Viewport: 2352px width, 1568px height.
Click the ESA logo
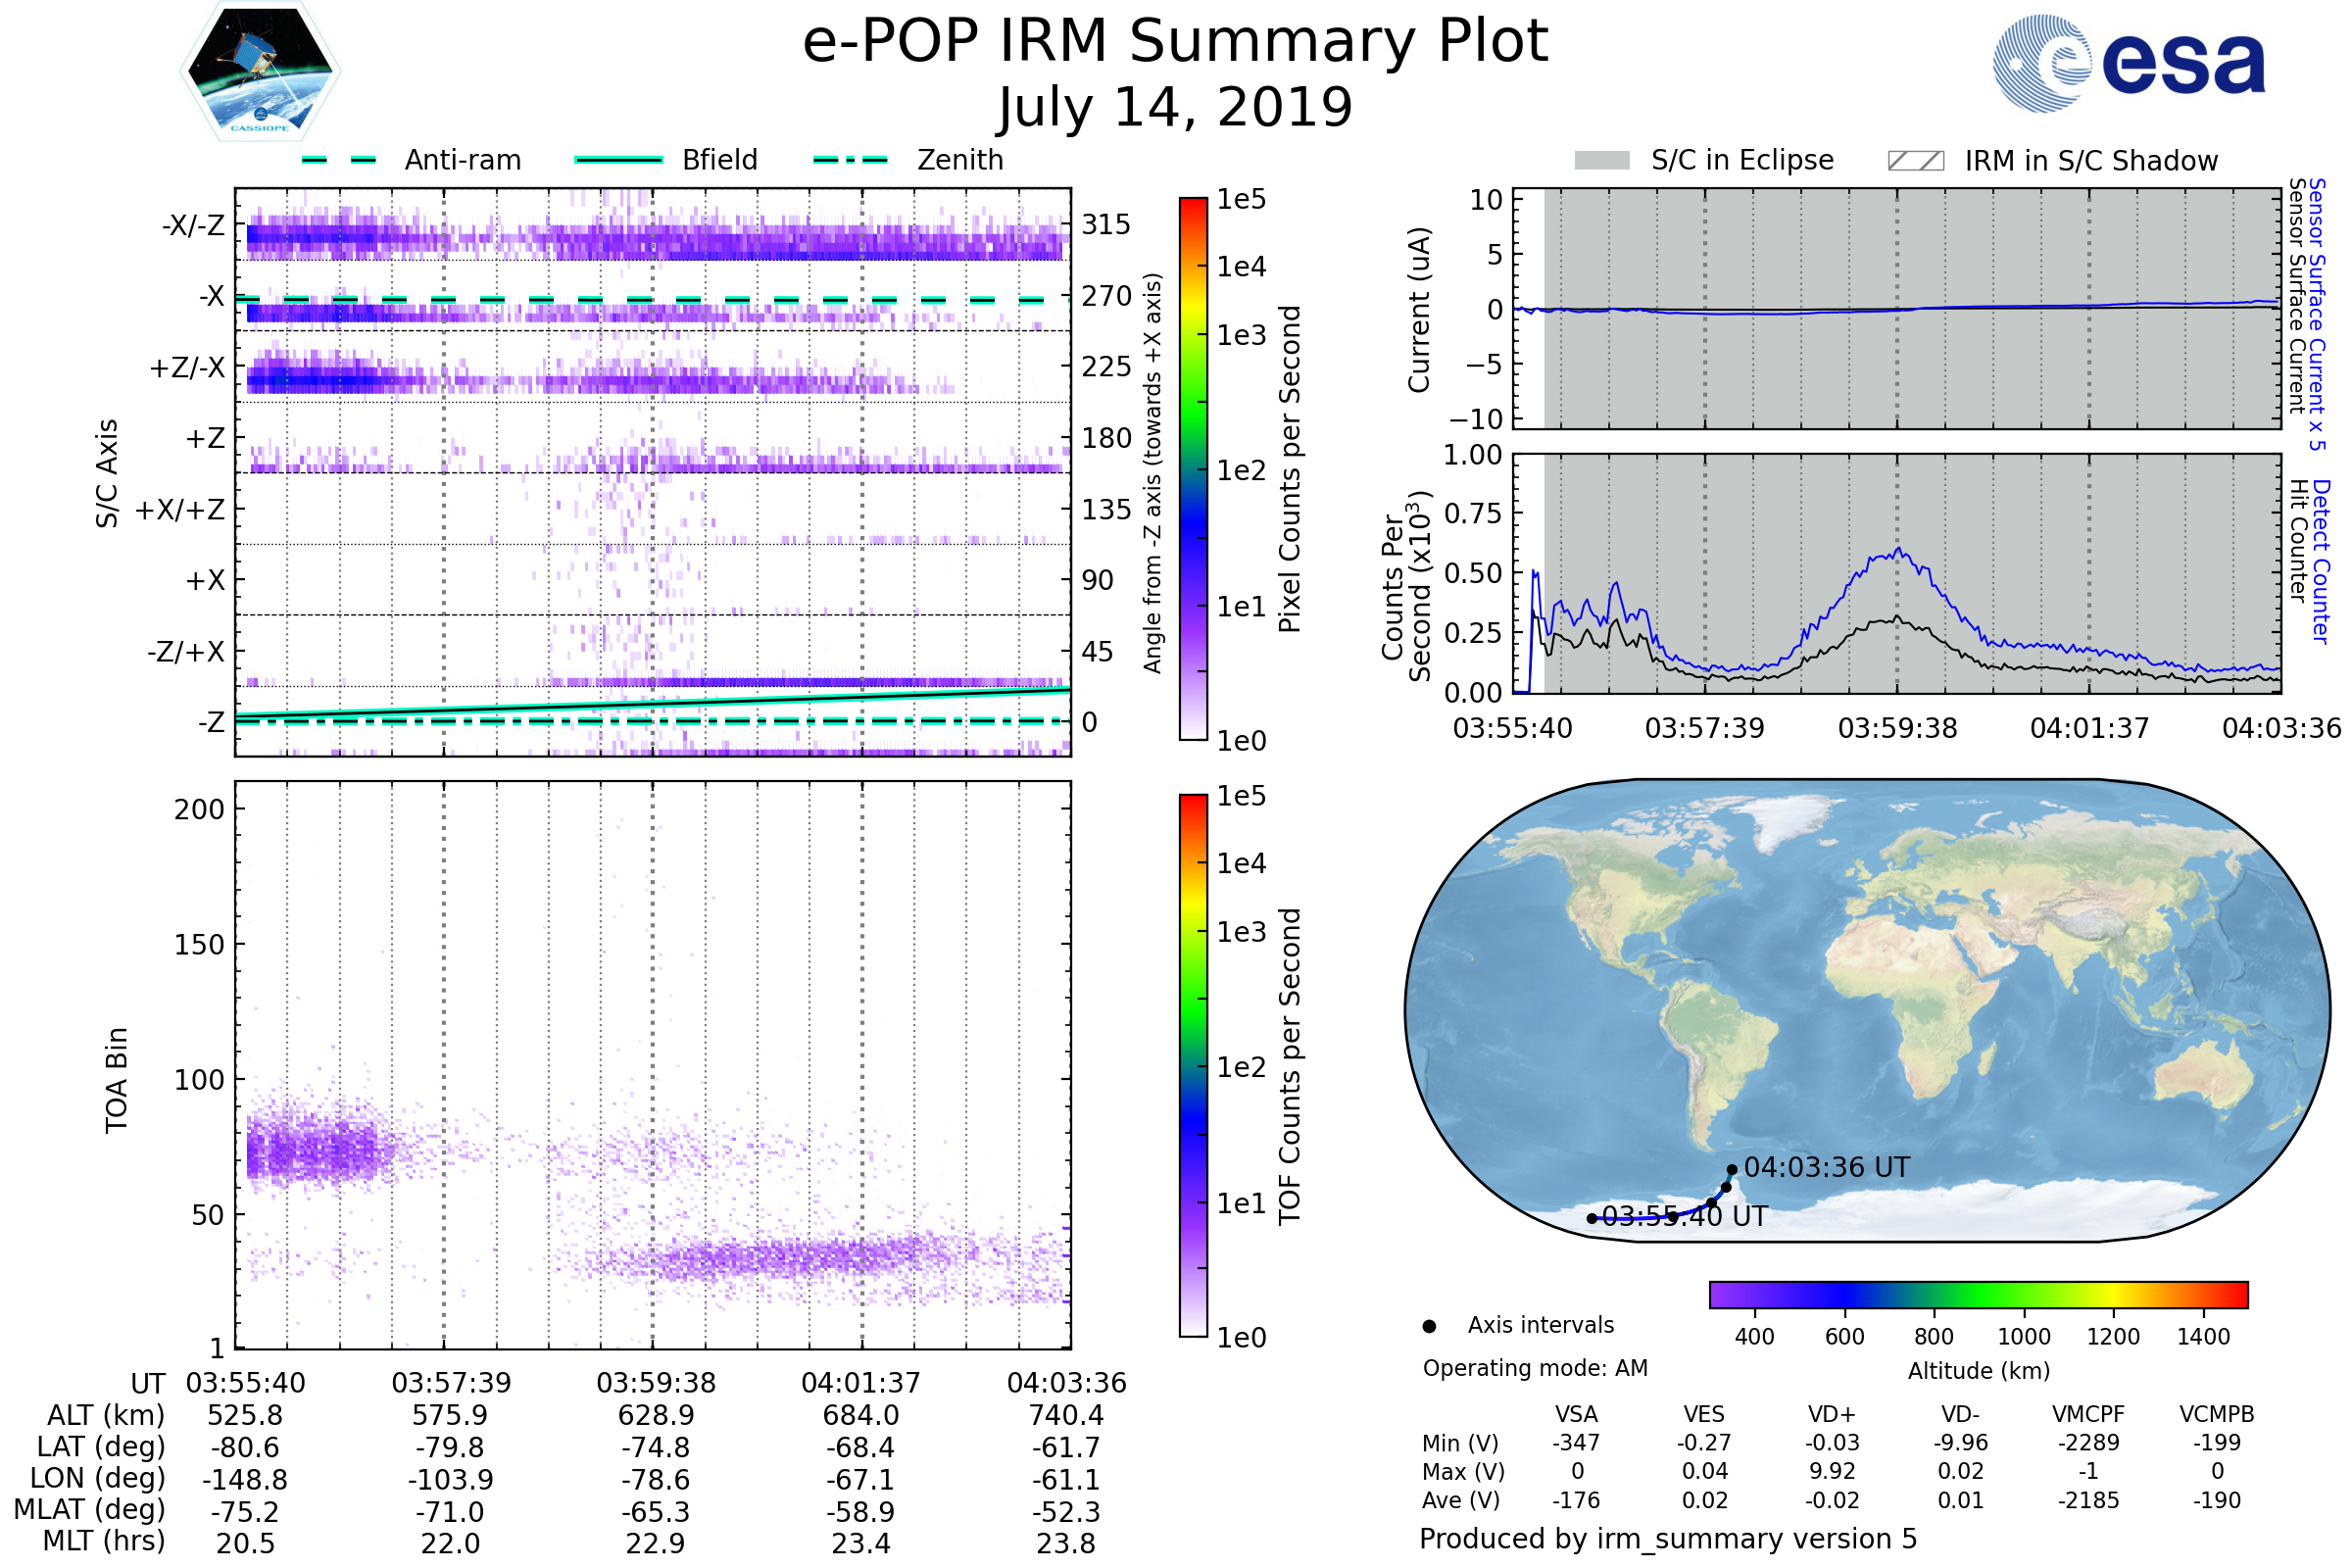point(2128,63)
